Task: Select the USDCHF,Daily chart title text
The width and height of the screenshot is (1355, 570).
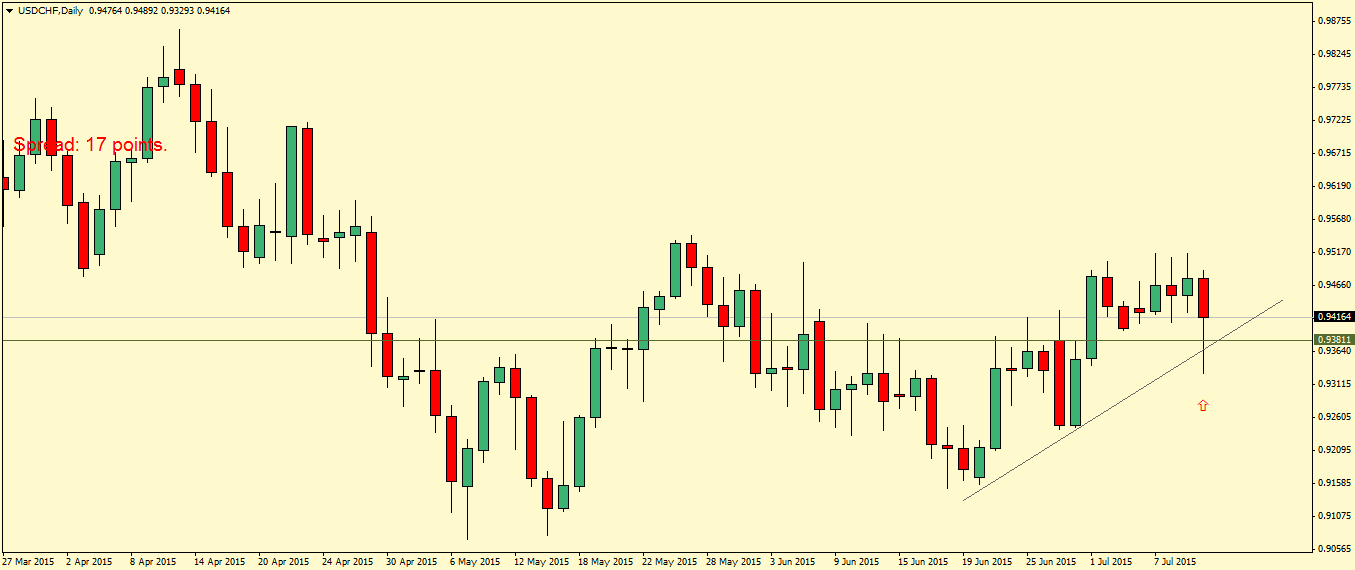Action: pyautogui.click(x=51, y=10)
